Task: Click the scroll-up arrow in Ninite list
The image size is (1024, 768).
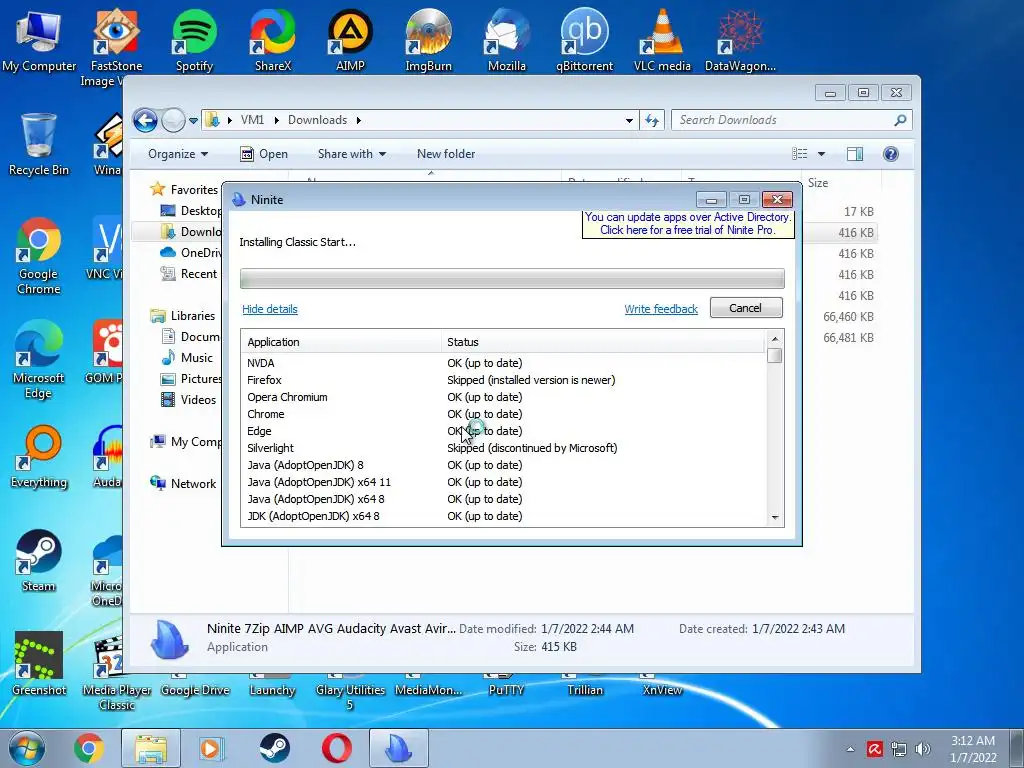Action: (x=775, y=338)
